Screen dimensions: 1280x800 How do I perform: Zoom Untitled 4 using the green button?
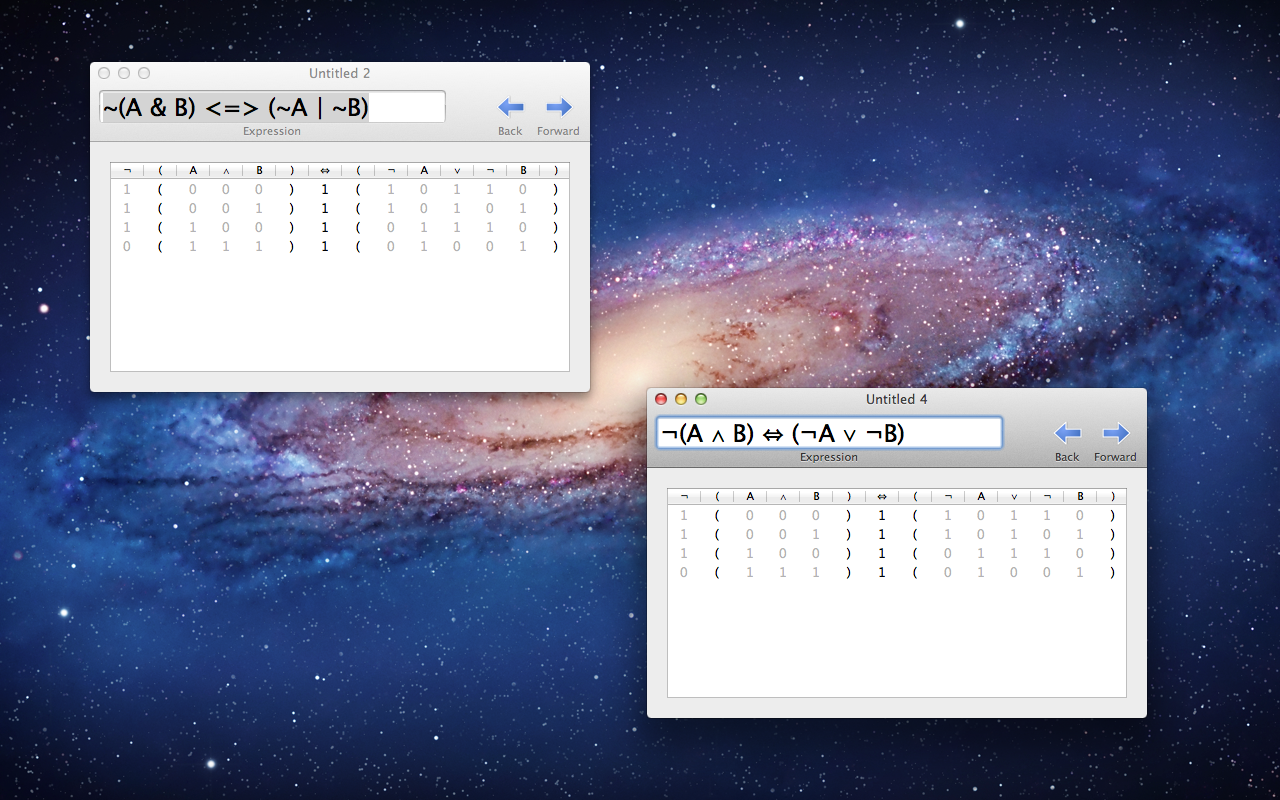tap(701, 399)
